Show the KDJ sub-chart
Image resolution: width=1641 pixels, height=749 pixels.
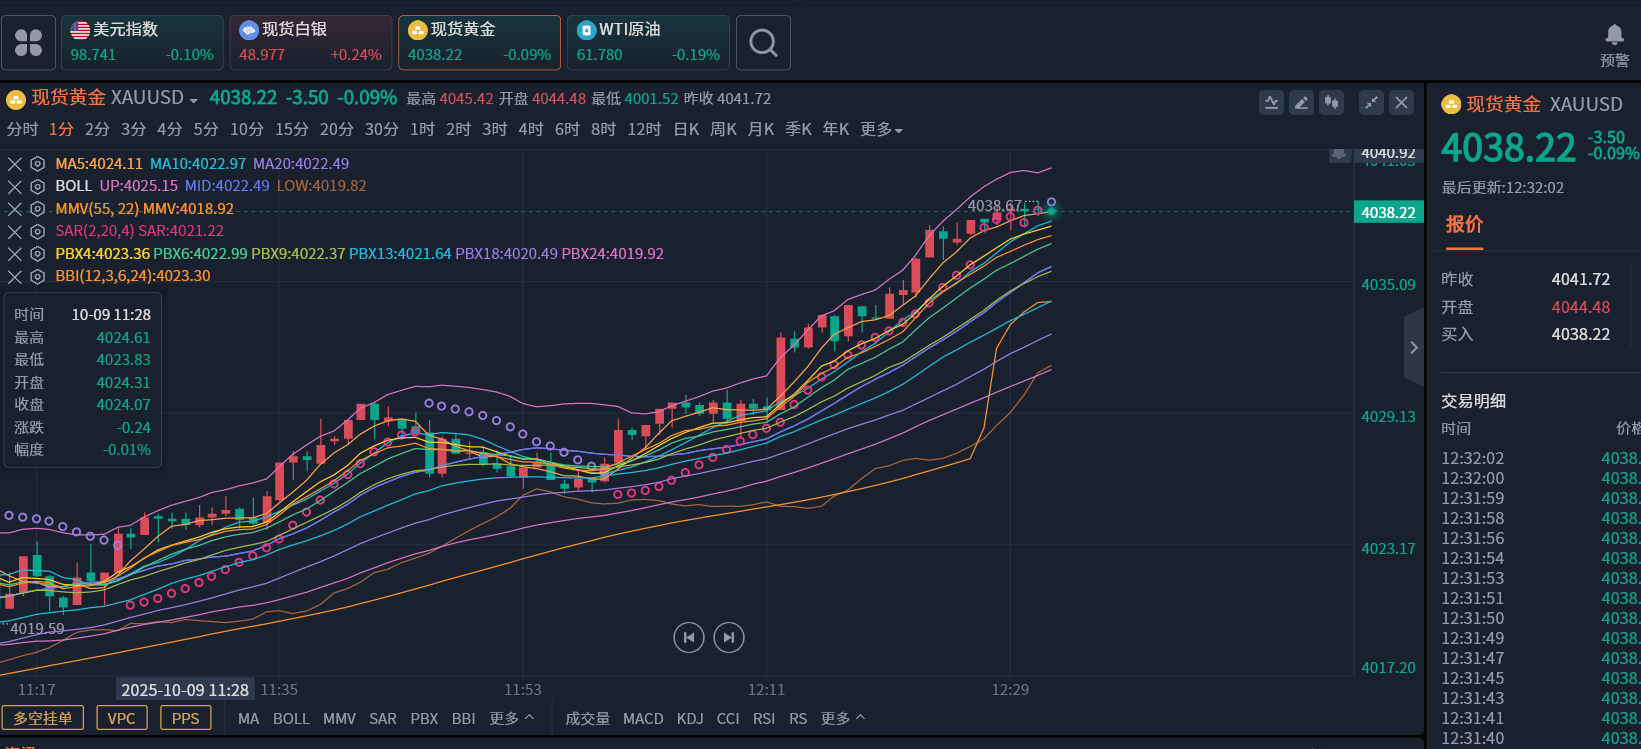[x=690, y=719]
